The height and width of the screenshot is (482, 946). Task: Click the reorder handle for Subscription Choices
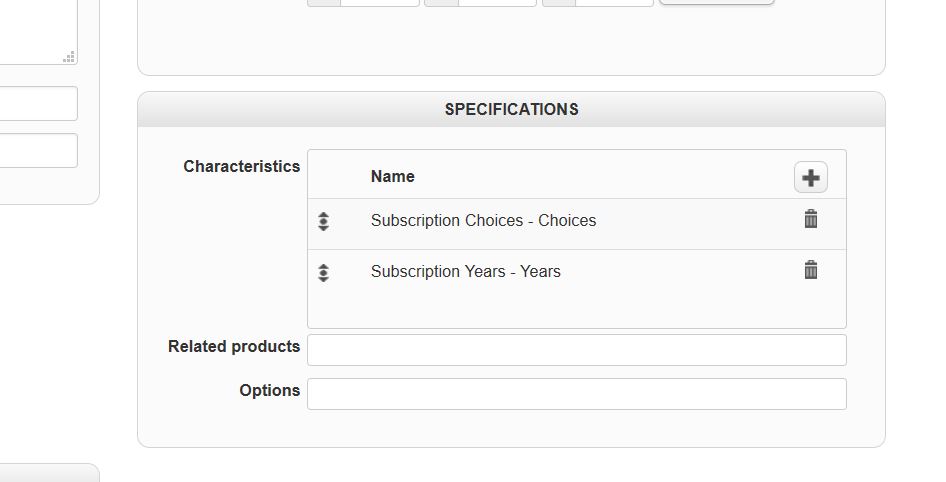click(324, 221)
